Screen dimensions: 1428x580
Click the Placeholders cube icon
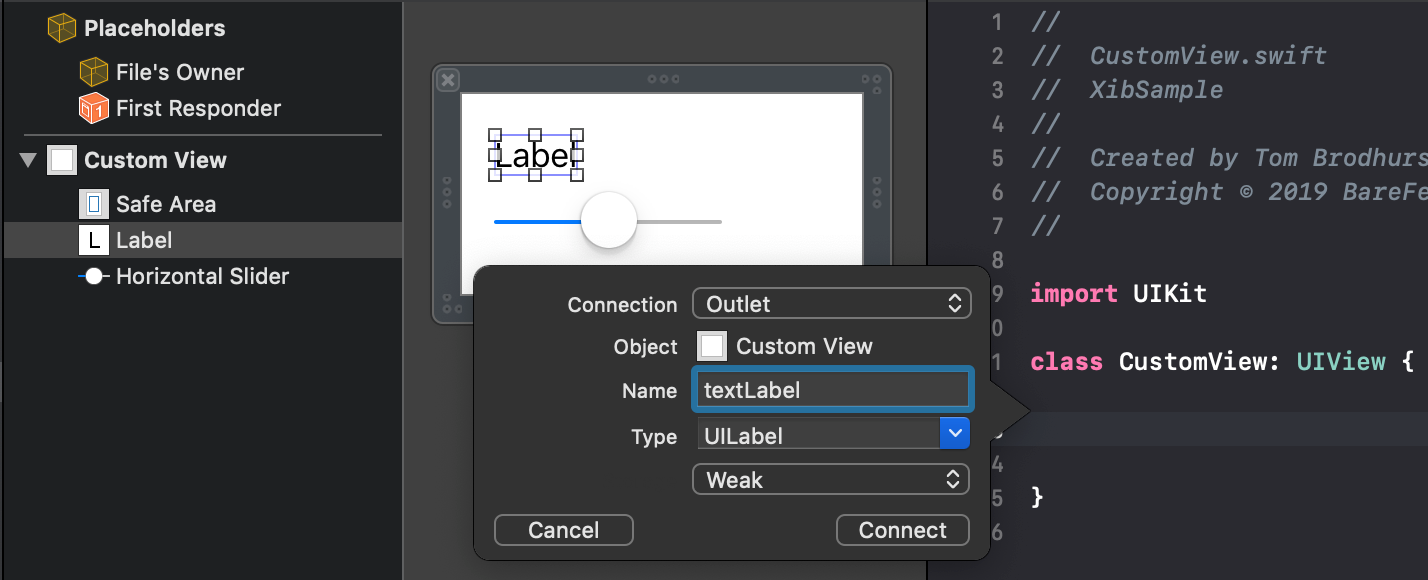[62, 27]
